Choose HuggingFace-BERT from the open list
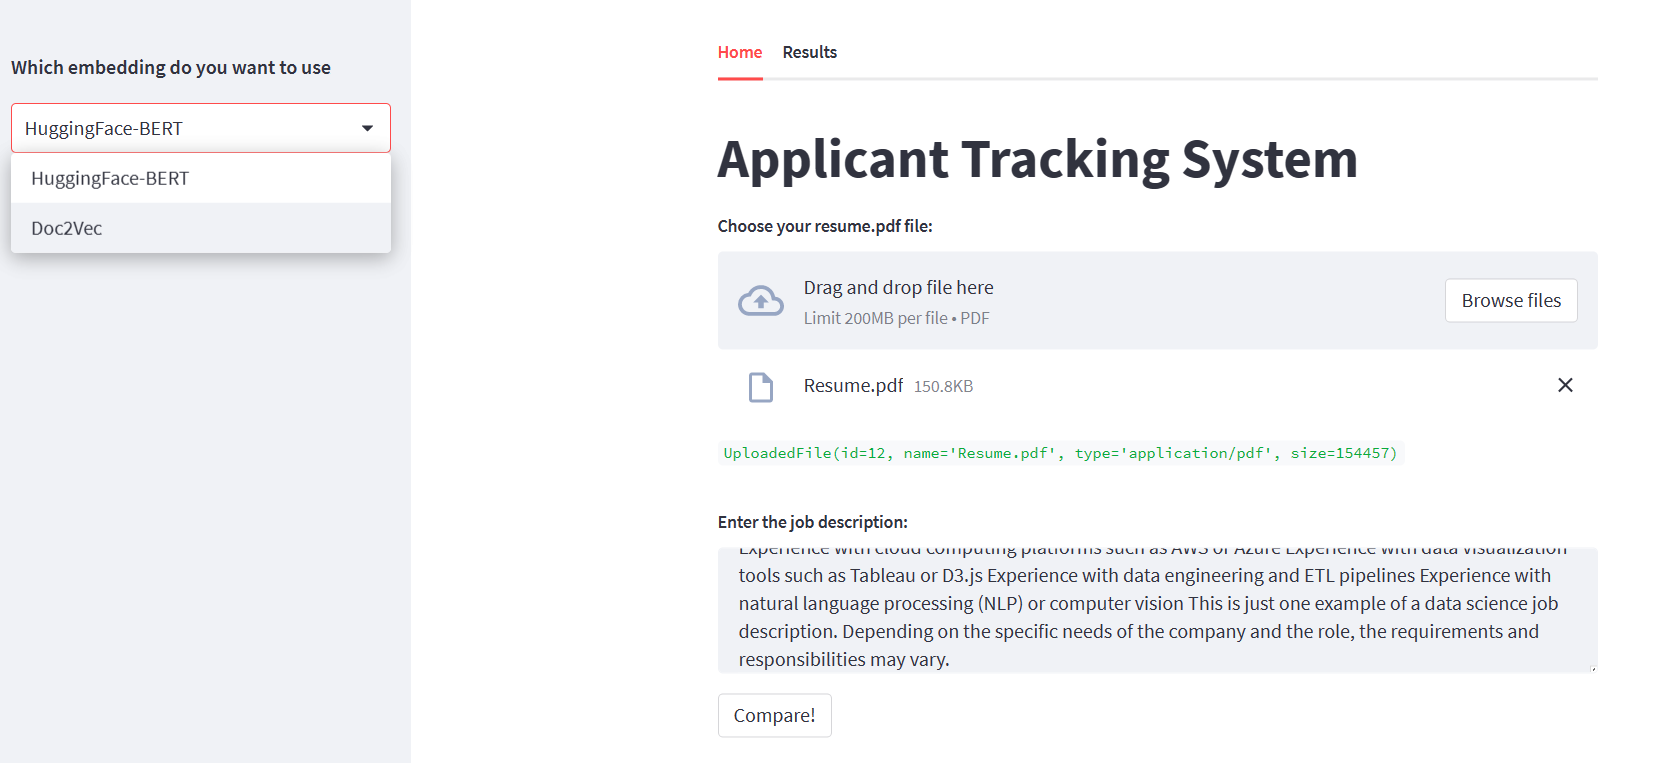The width and height of the screenshot is (1660, 763). (110, 178)
